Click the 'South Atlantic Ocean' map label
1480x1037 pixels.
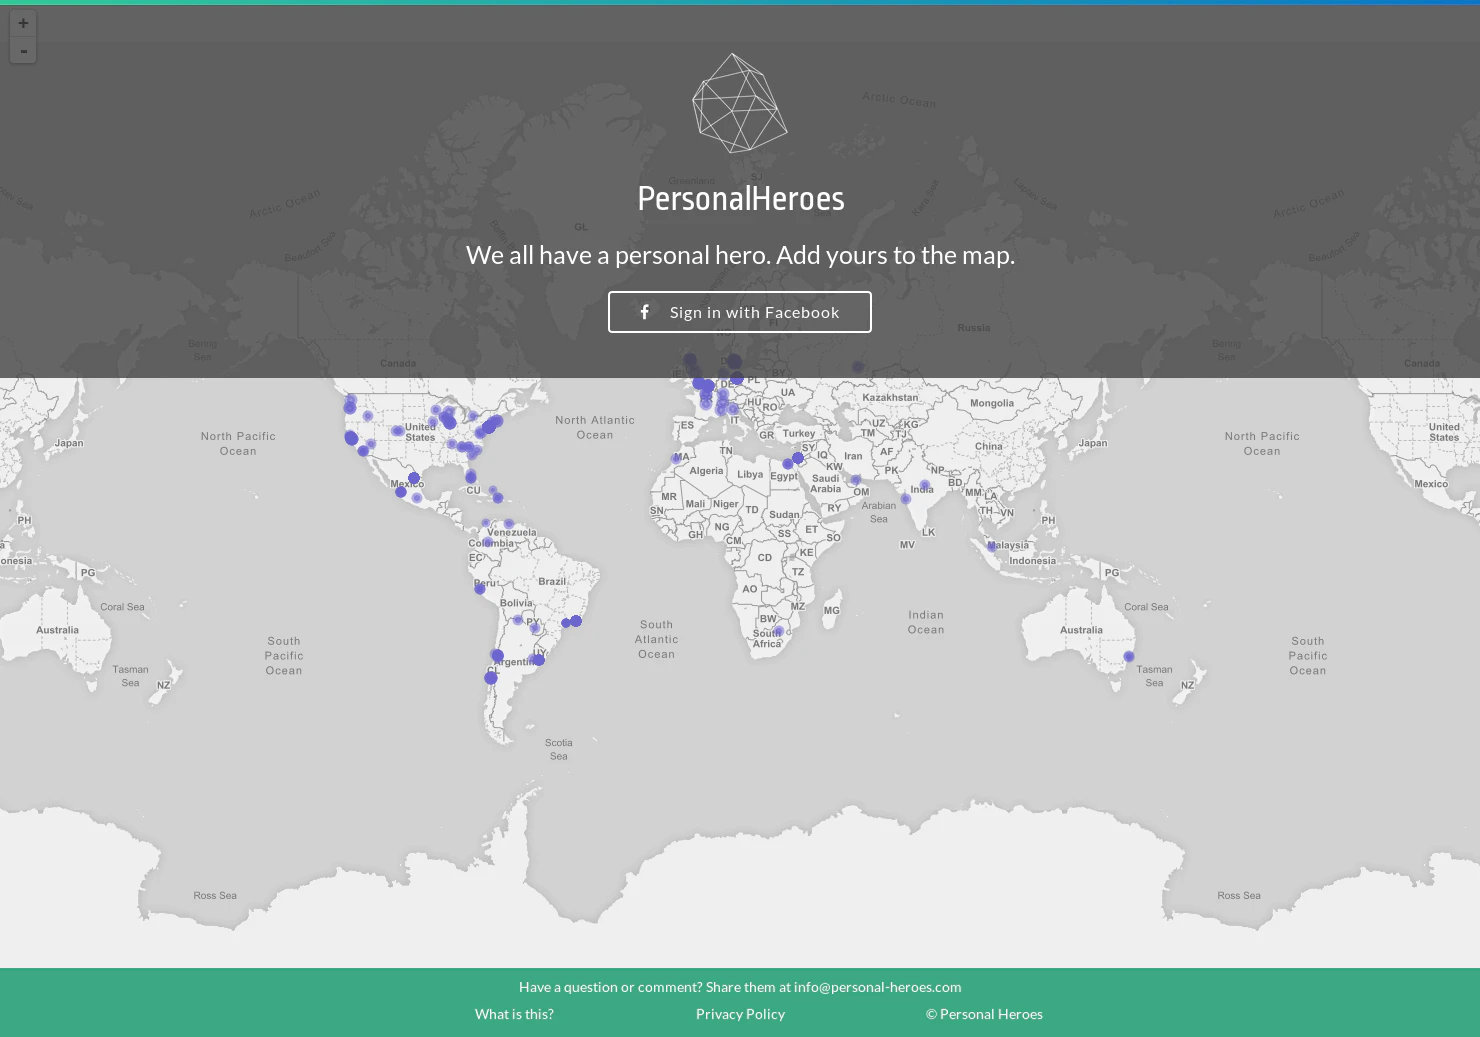coord(656,639)
